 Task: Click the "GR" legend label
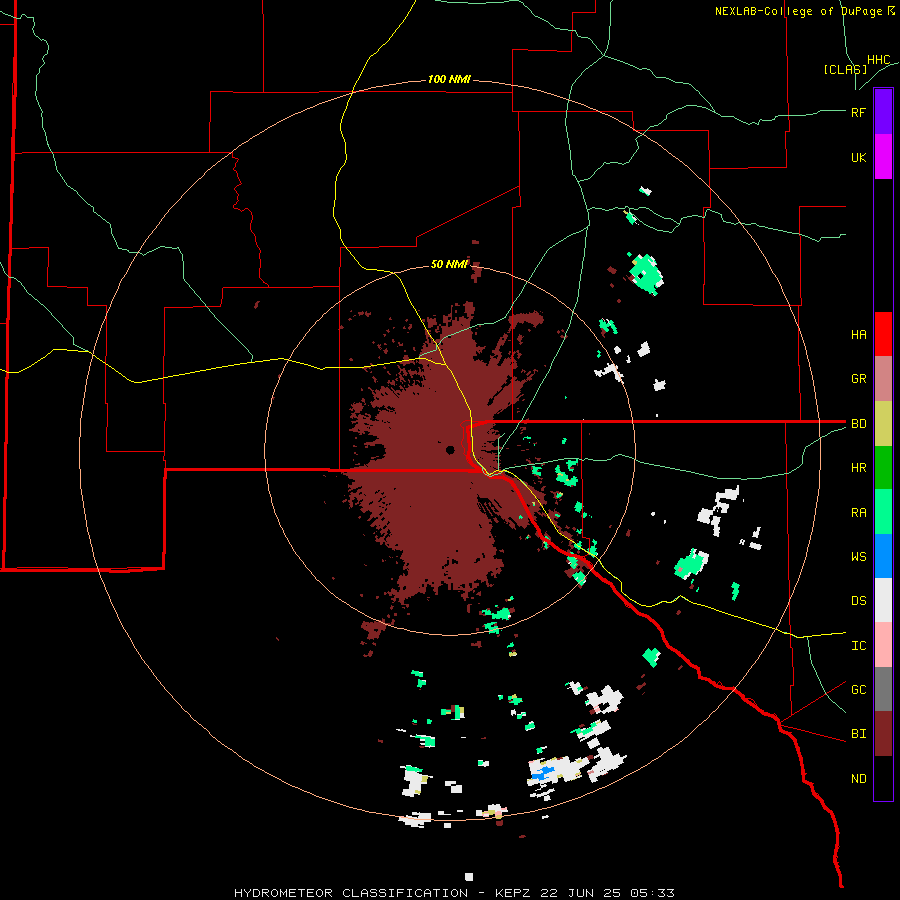pyautogui.click(x=858, y=379)
